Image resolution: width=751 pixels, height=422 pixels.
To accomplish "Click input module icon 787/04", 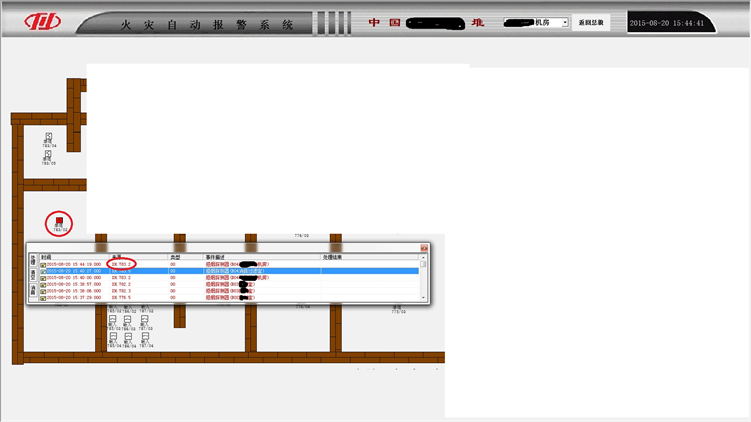I will (145, 337).
